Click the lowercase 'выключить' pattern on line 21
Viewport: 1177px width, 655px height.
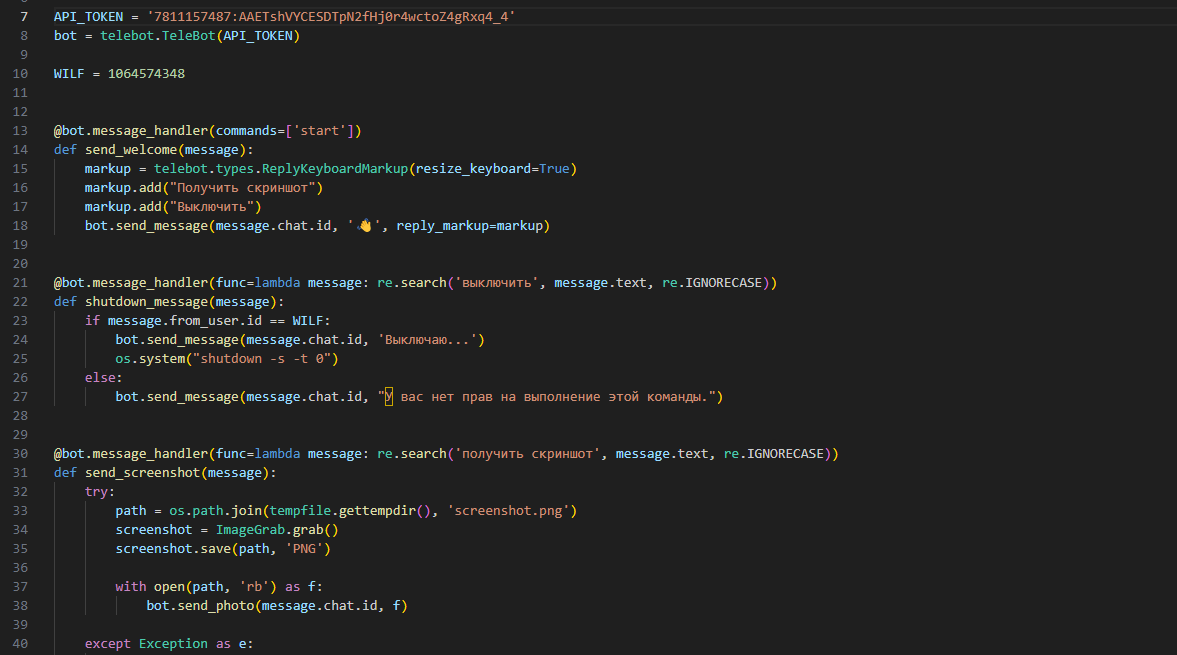coord(497,283)
